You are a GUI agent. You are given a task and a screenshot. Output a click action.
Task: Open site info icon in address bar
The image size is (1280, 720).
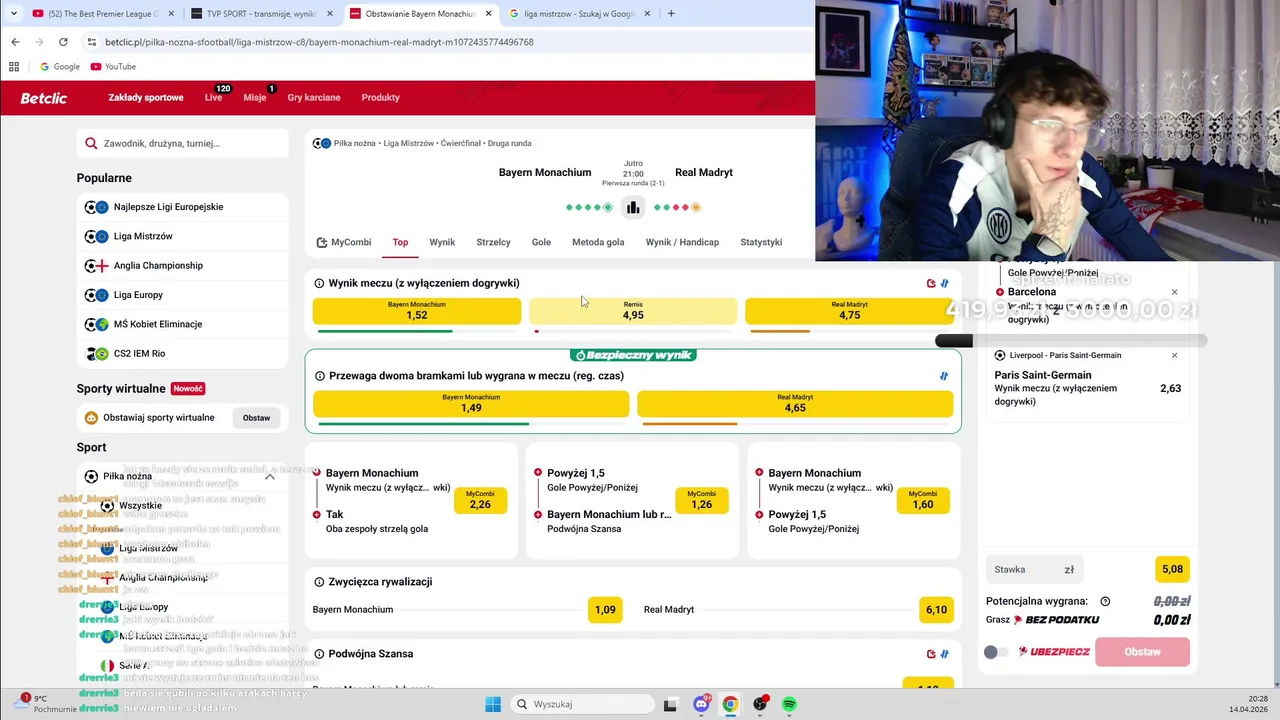[x=92, y=42]
